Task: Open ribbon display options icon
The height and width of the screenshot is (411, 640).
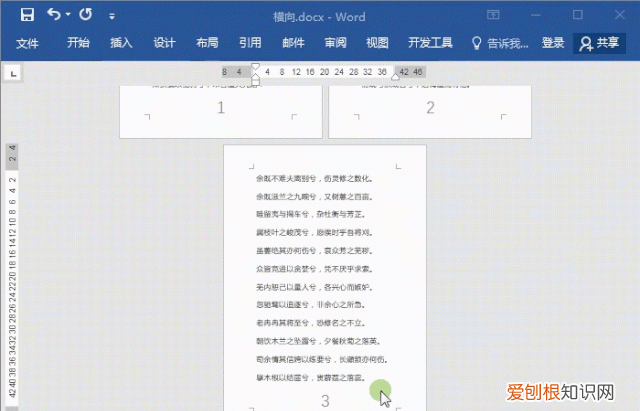Action: coord(493,15)
